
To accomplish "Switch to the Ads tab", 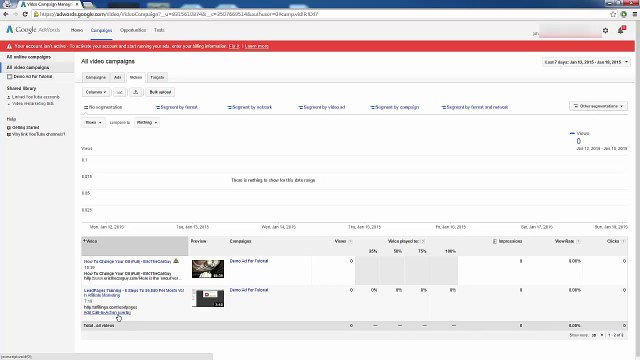I will [x=118, y=77].
